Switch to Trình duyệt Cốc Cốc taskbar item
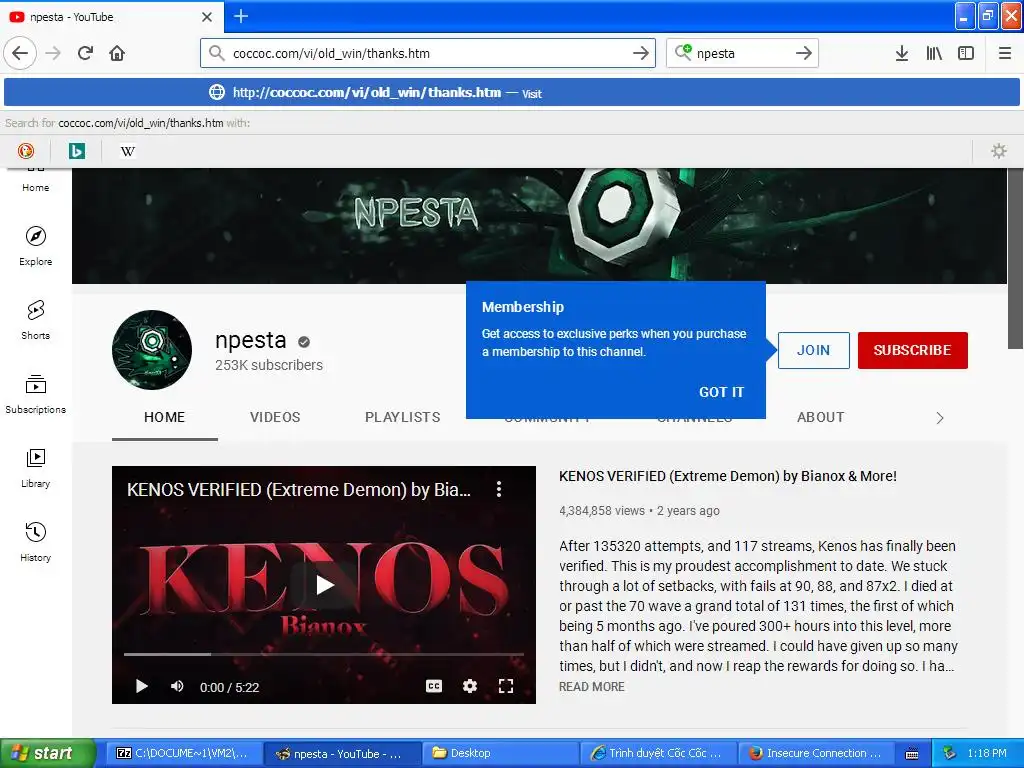 [x=658, y=753]
